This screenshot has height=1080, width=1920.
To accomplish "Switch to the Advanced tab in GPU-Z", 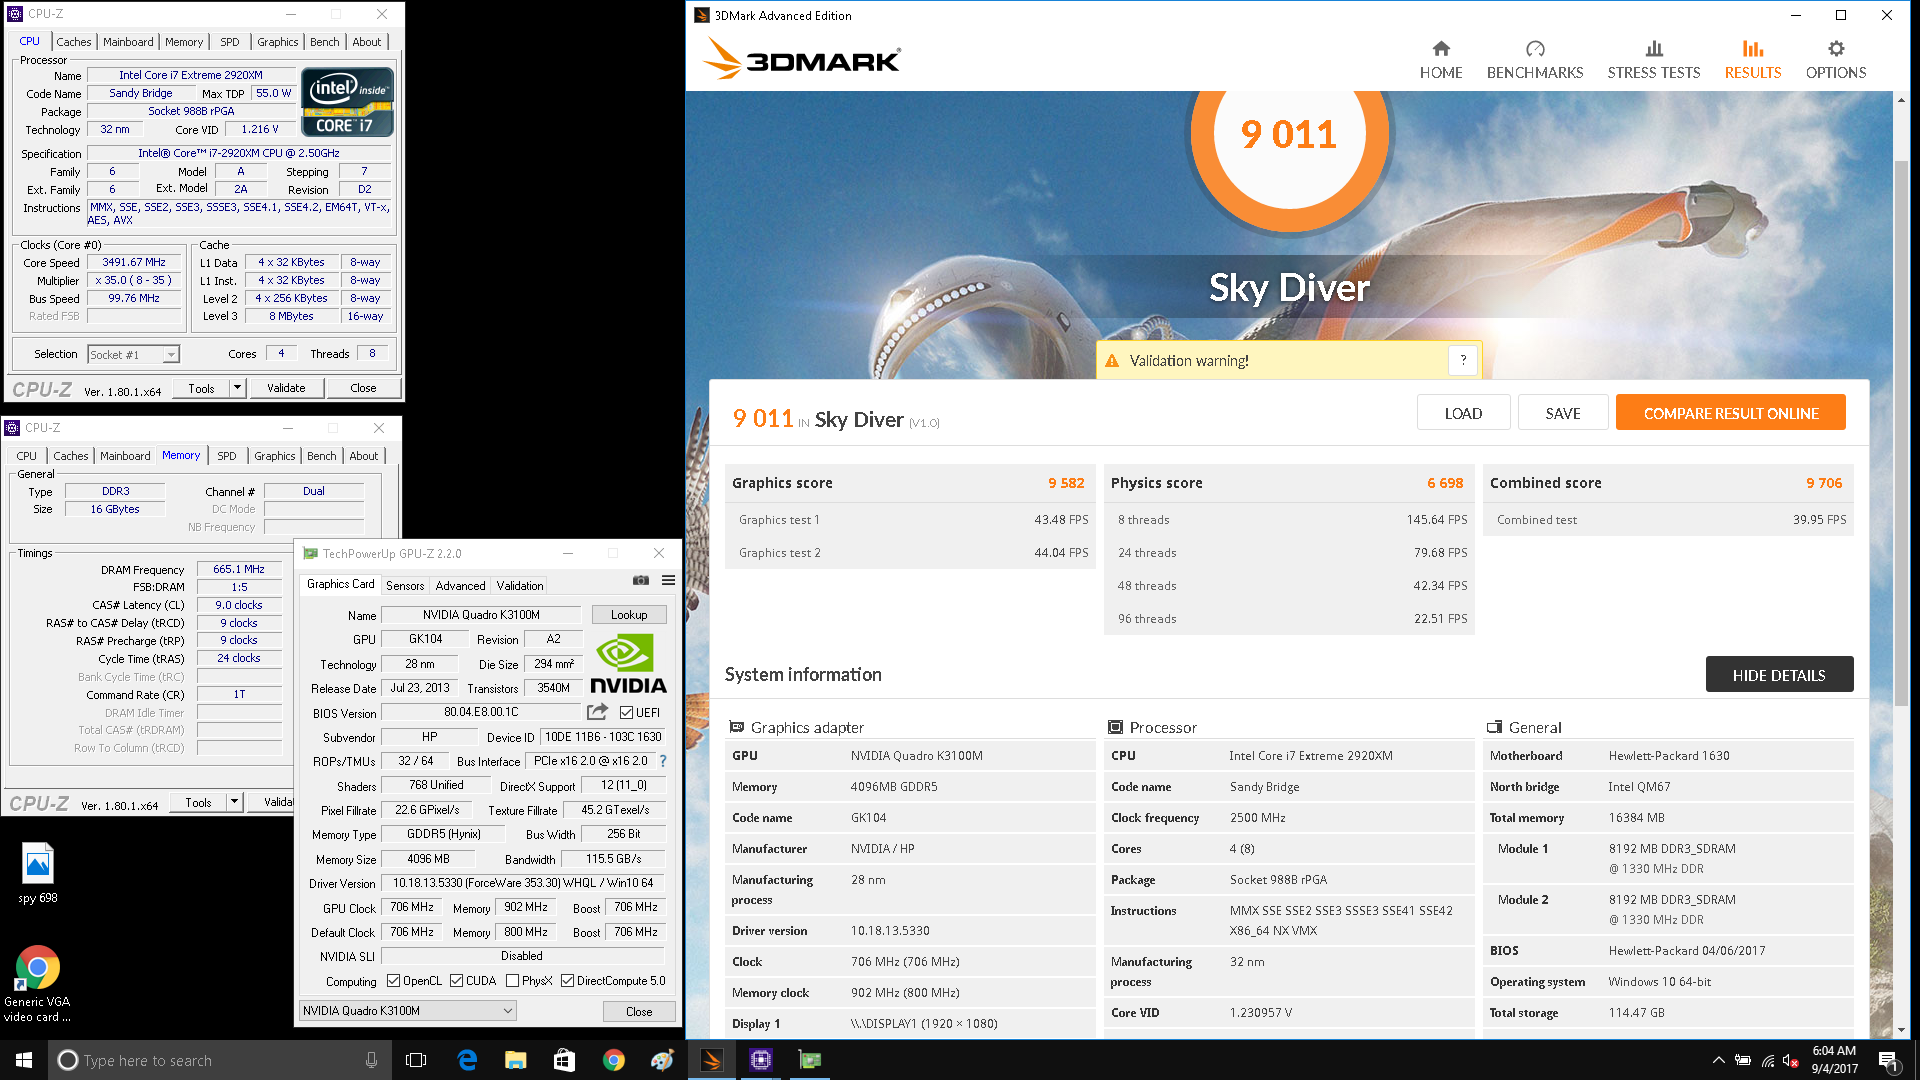I will [x=460, y=586].
